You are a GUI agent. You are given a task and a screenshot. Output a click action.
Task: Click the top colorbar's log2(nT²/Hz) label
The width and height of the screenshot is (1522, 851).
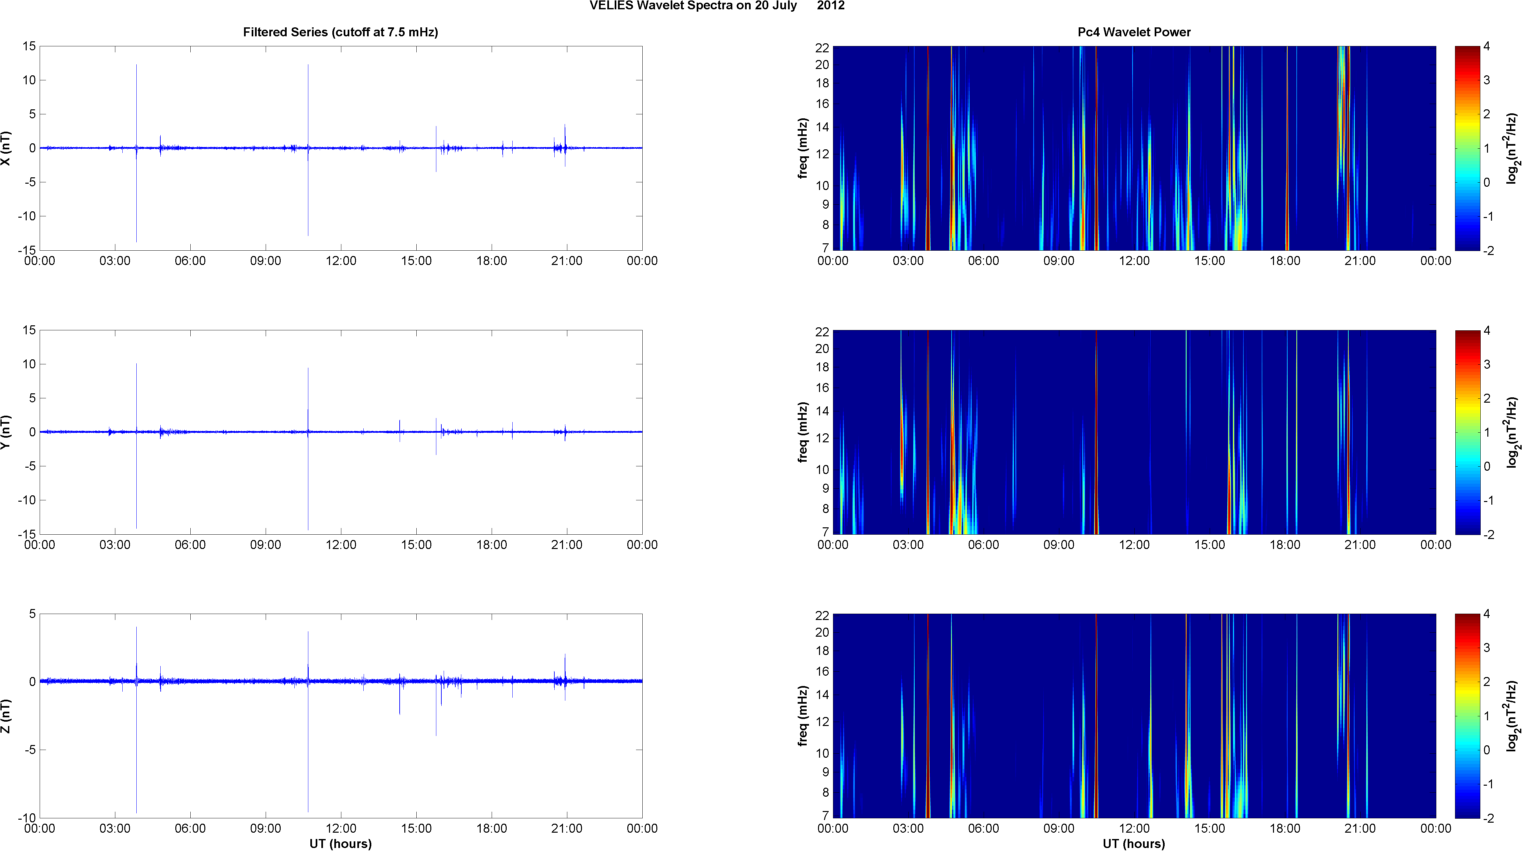click(x=1513, y=148)
